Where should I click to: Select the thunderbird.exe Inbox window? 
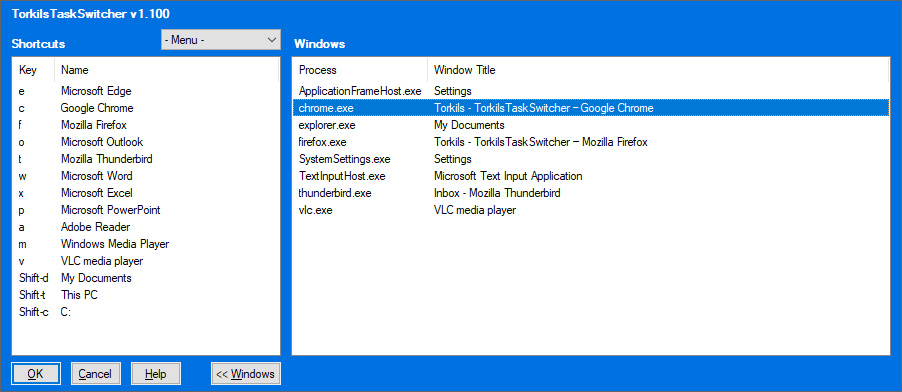[591, 193]
